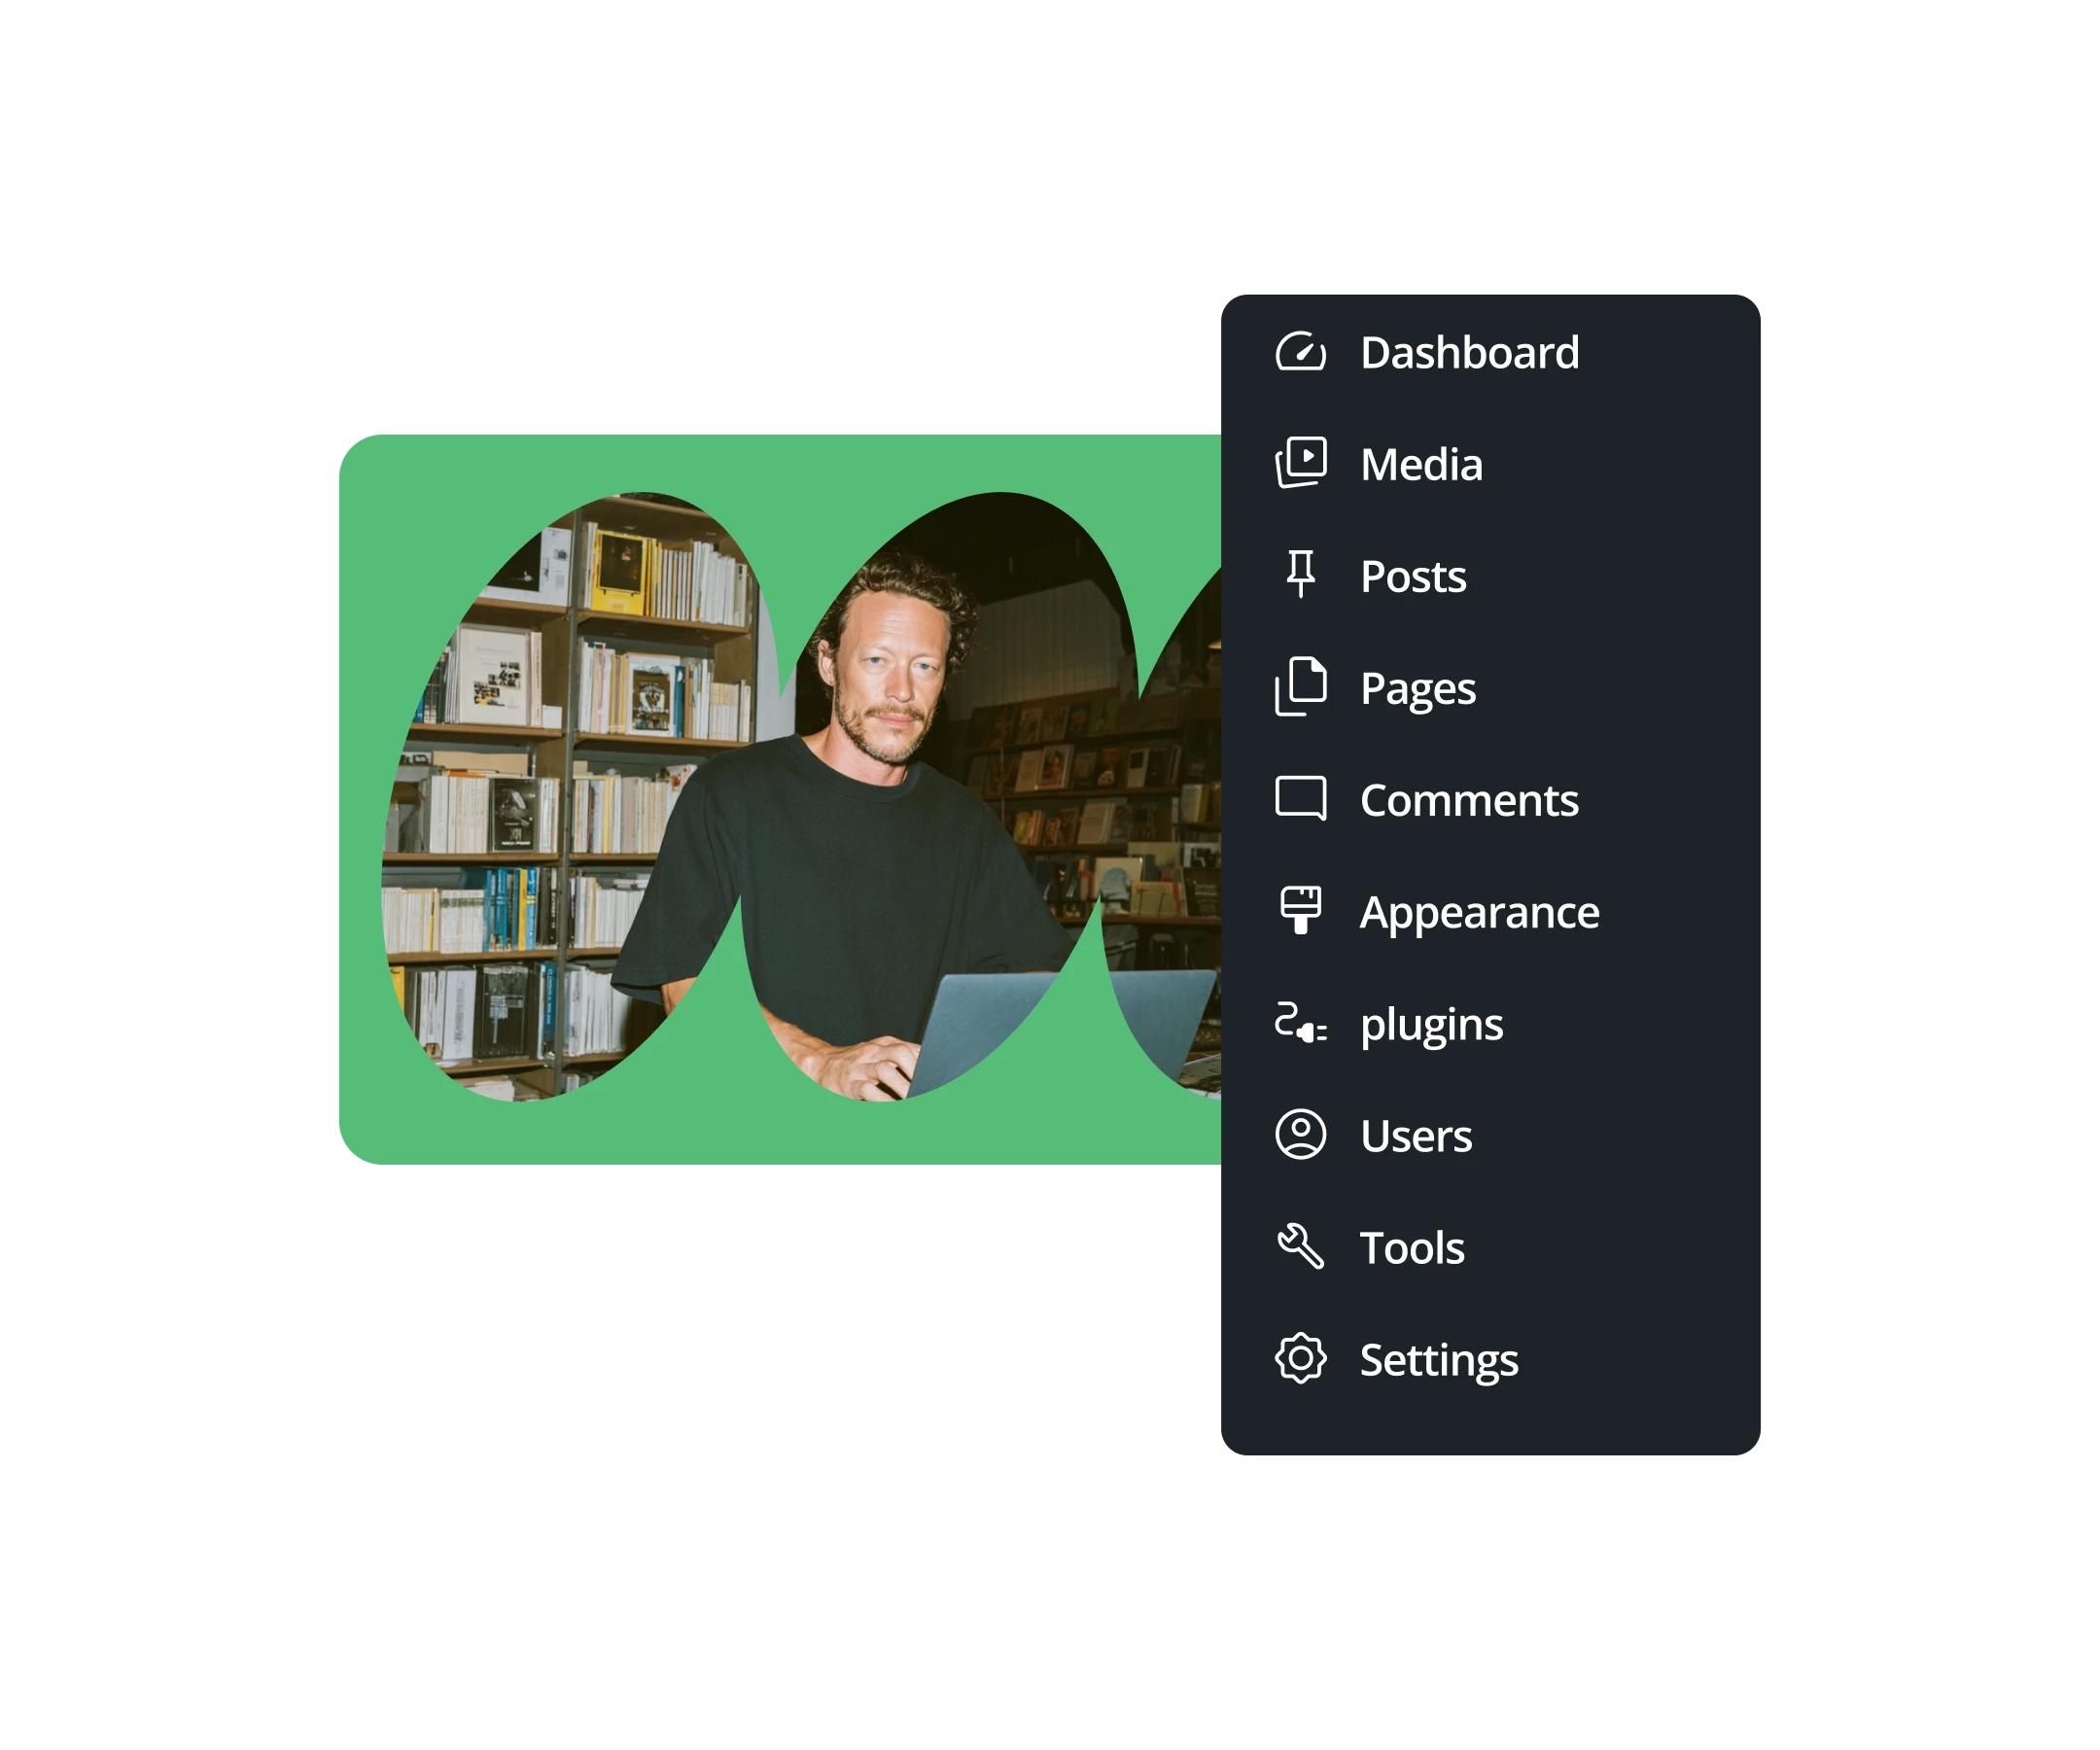
Task: Click the Users profile icon
Action: 1300,1134
